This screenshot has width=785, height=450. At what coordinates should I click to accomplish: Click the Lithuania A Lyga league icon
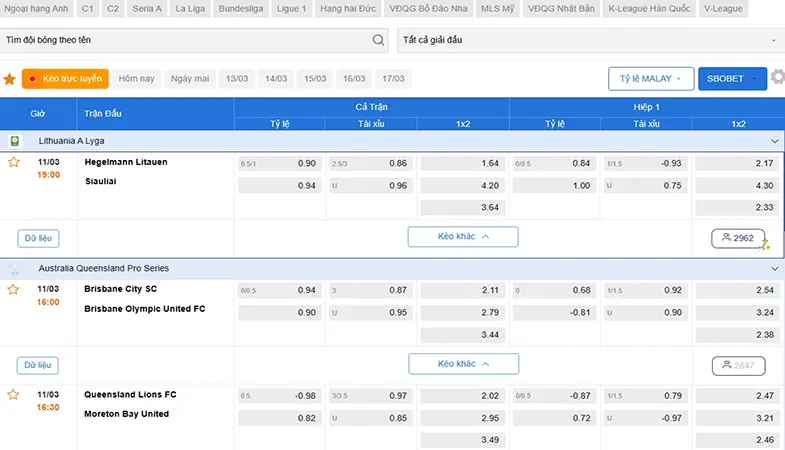tap(15, 141)
